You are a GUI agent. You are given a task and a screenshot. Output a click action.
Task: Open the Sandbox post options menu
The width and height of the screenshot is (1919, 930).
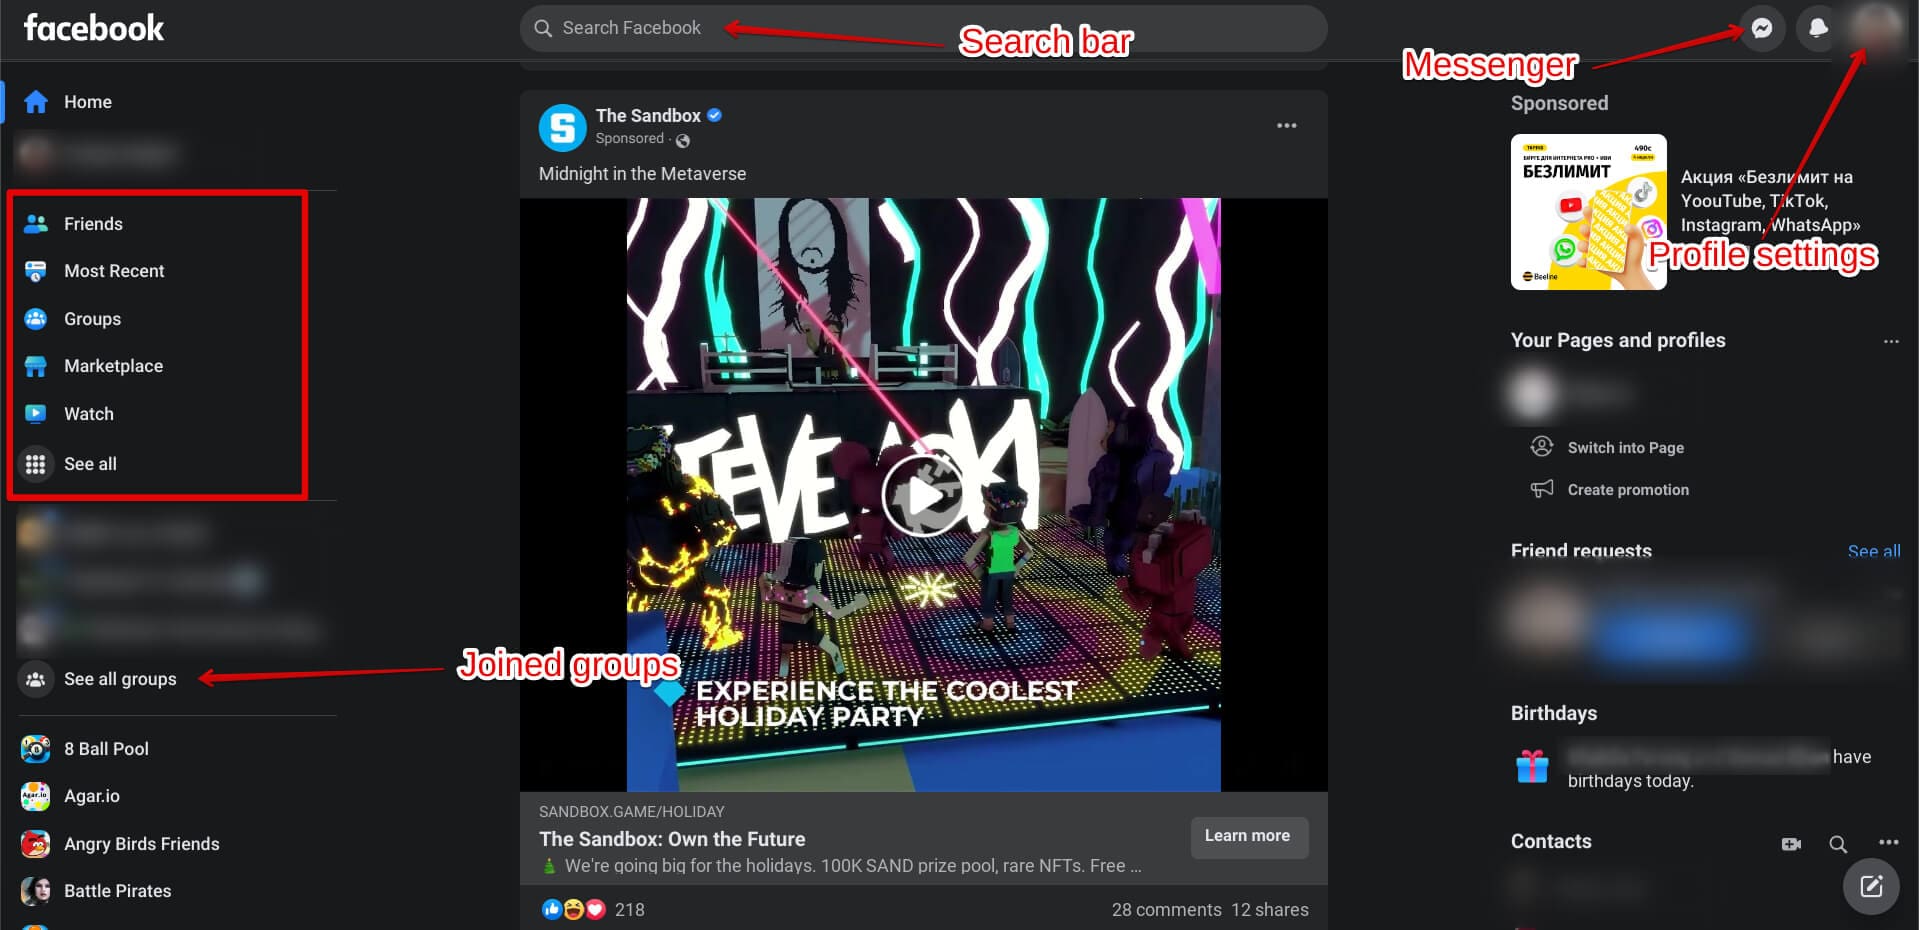(1287, 126)
